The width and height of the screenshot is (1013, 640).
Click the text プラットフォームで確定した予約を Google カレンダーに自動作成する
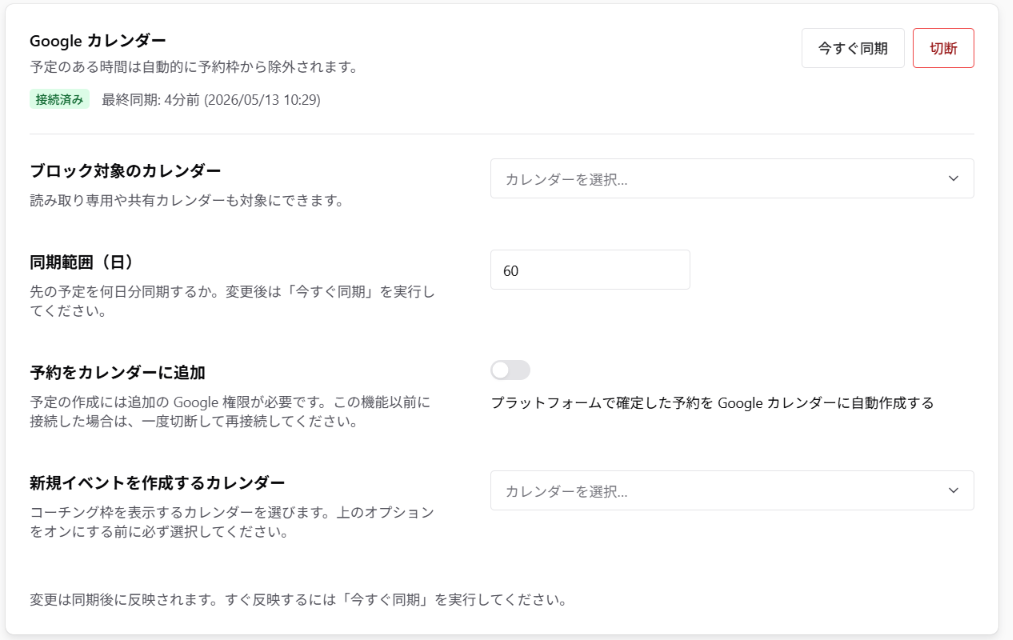pos(712,403)
